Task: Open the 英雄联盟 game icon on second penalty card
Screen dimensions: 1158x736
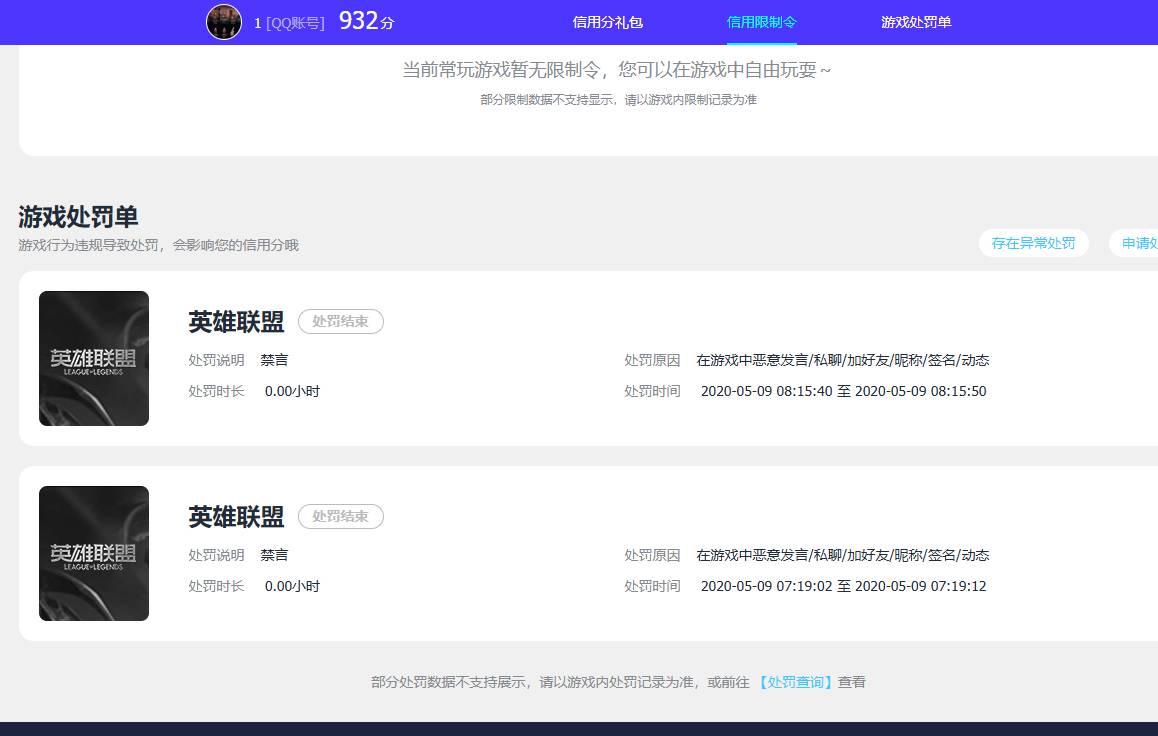Action: [x=93, y=553]
